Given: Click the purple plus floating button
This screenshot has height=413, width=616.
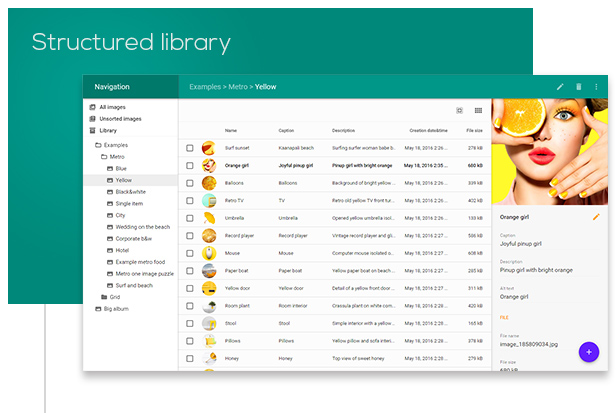Looking at the screenshot, I should click(x=588, y=352).
